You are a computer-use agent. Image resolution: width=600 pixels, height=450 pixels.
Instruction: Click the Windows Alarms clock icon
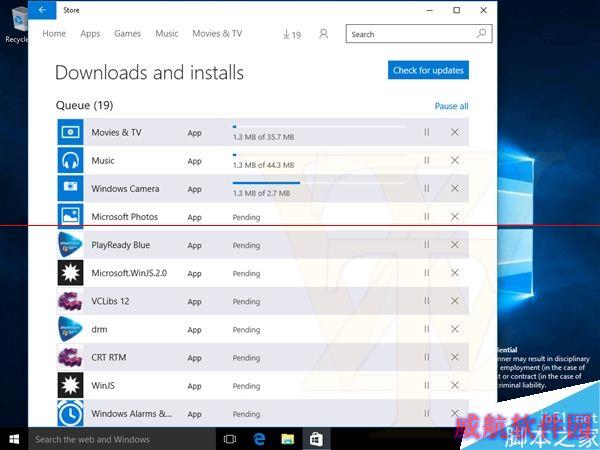tap(70, 413)
